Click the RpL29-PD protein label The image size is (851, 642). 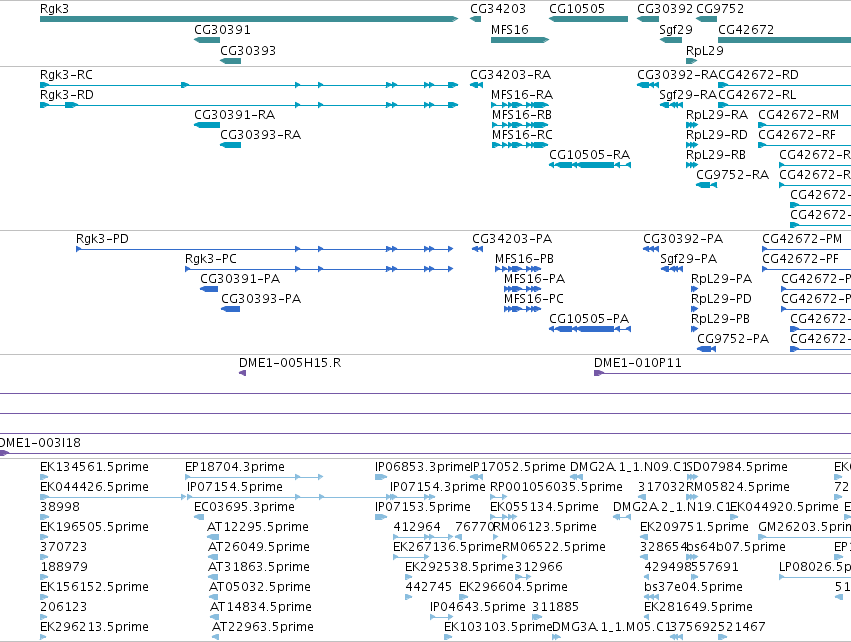click(722, 300)
